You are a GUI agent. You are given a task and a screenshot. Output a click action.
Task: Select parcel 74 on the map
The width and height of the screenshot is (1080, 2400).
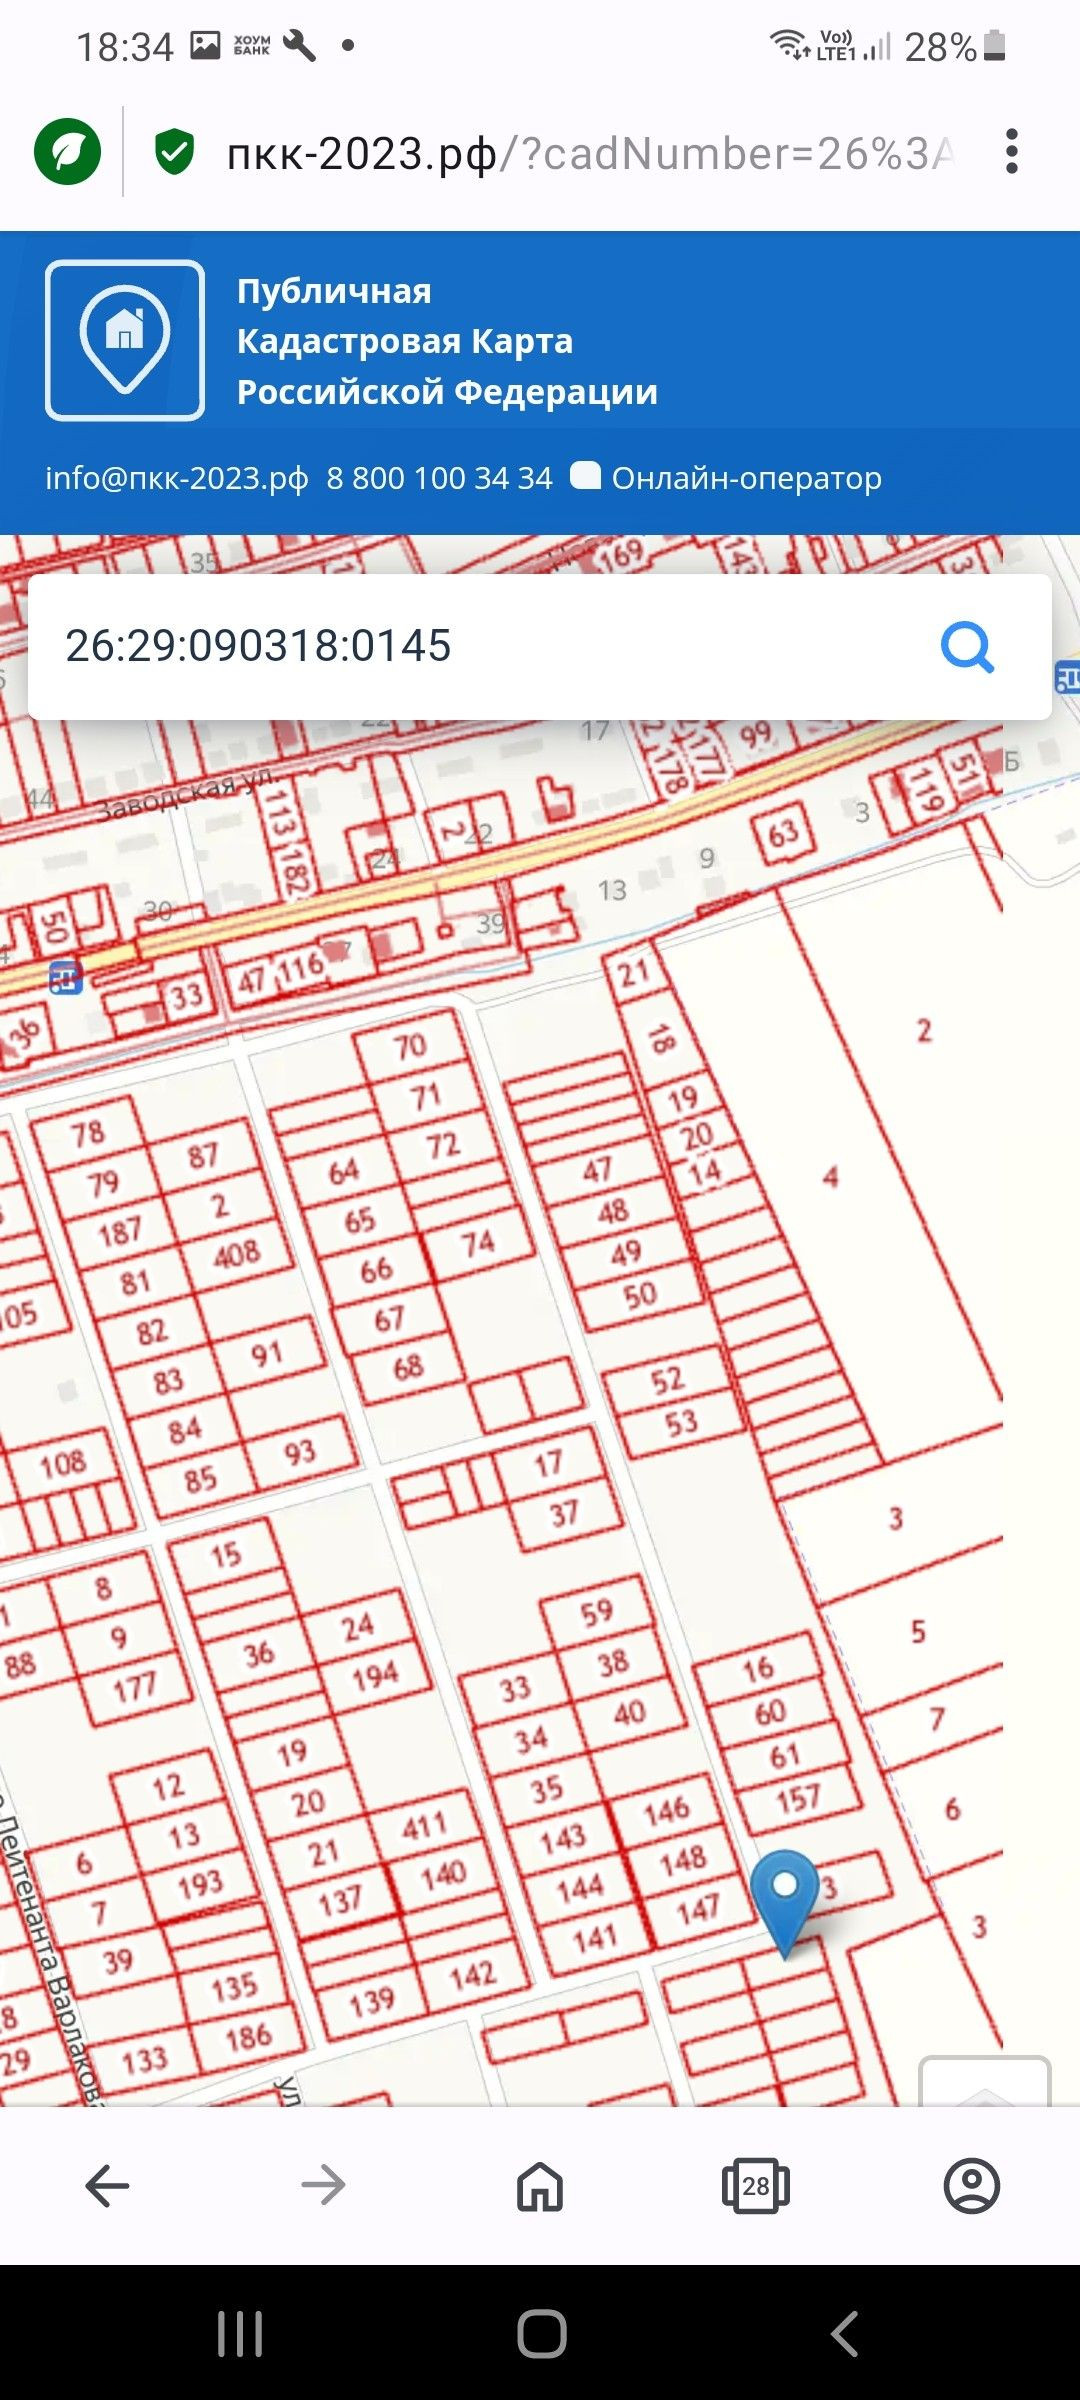(478, 1243)
